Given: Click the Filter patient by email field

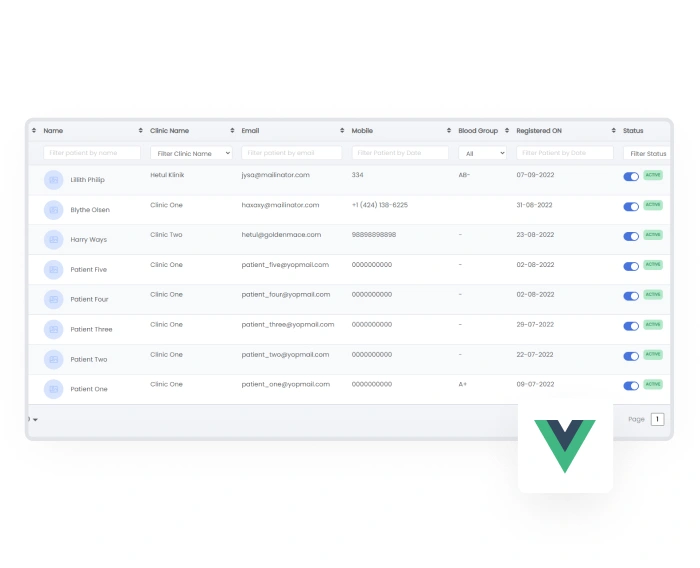Looking at the screenshot, I should click(292, 153).
